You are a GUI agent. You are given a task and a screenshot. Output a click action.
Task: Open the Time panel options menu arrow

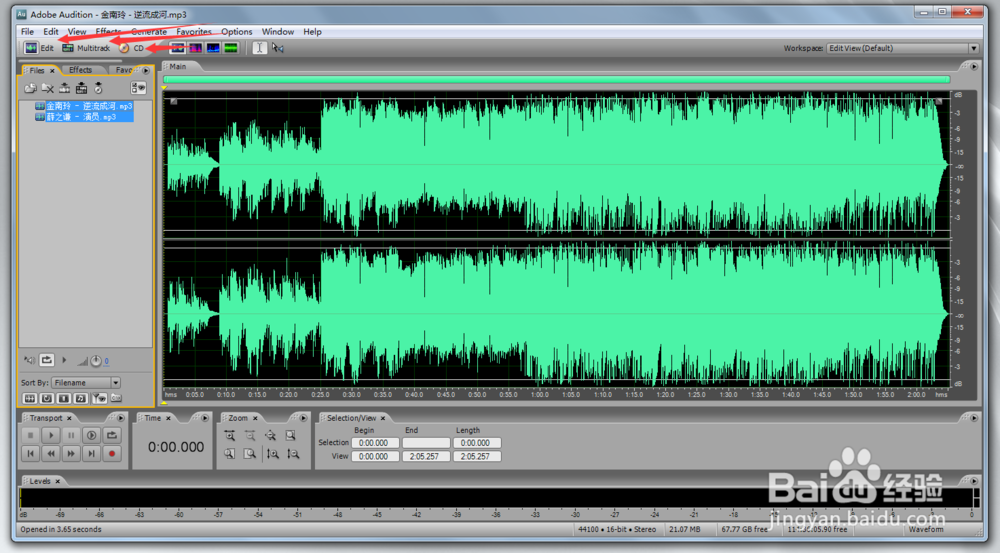coord(205,418)
